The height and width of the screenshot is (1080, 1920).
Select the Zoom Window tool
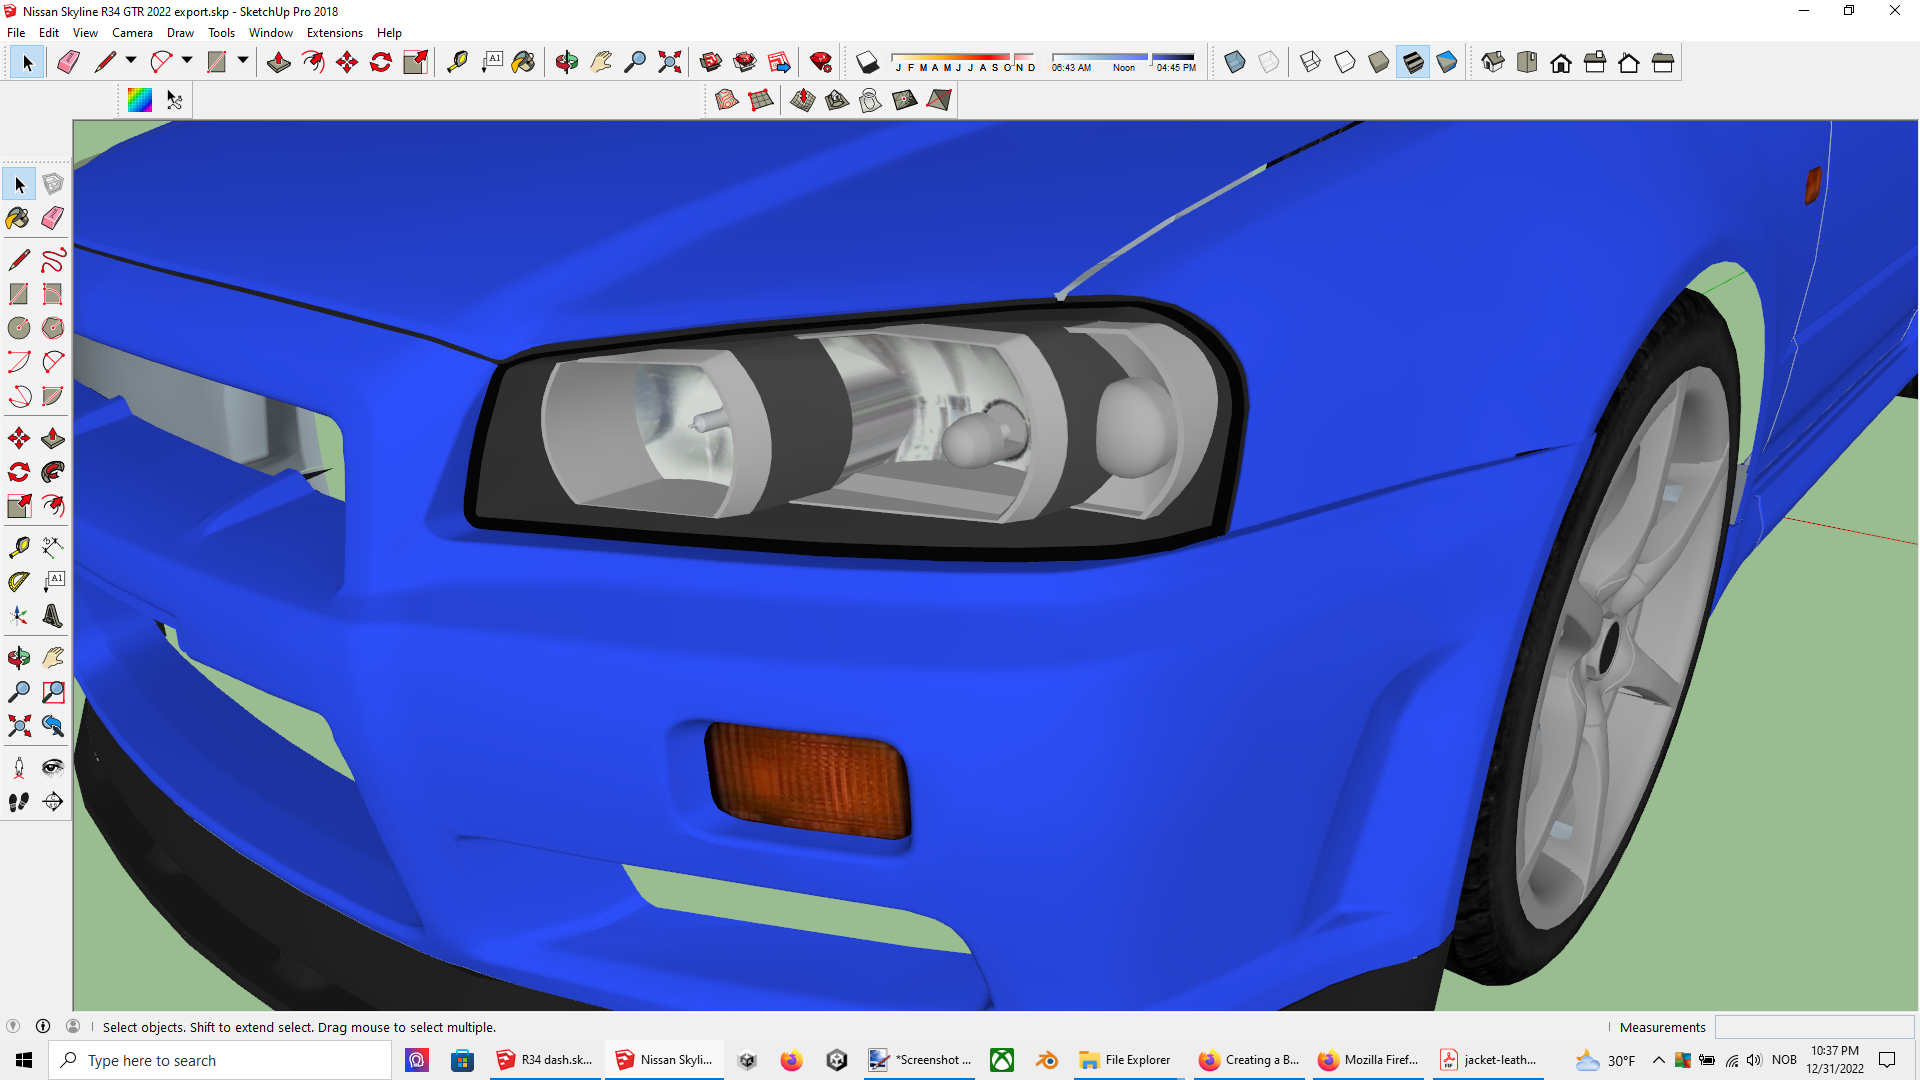pyautogui.click(x=53, y=692)
